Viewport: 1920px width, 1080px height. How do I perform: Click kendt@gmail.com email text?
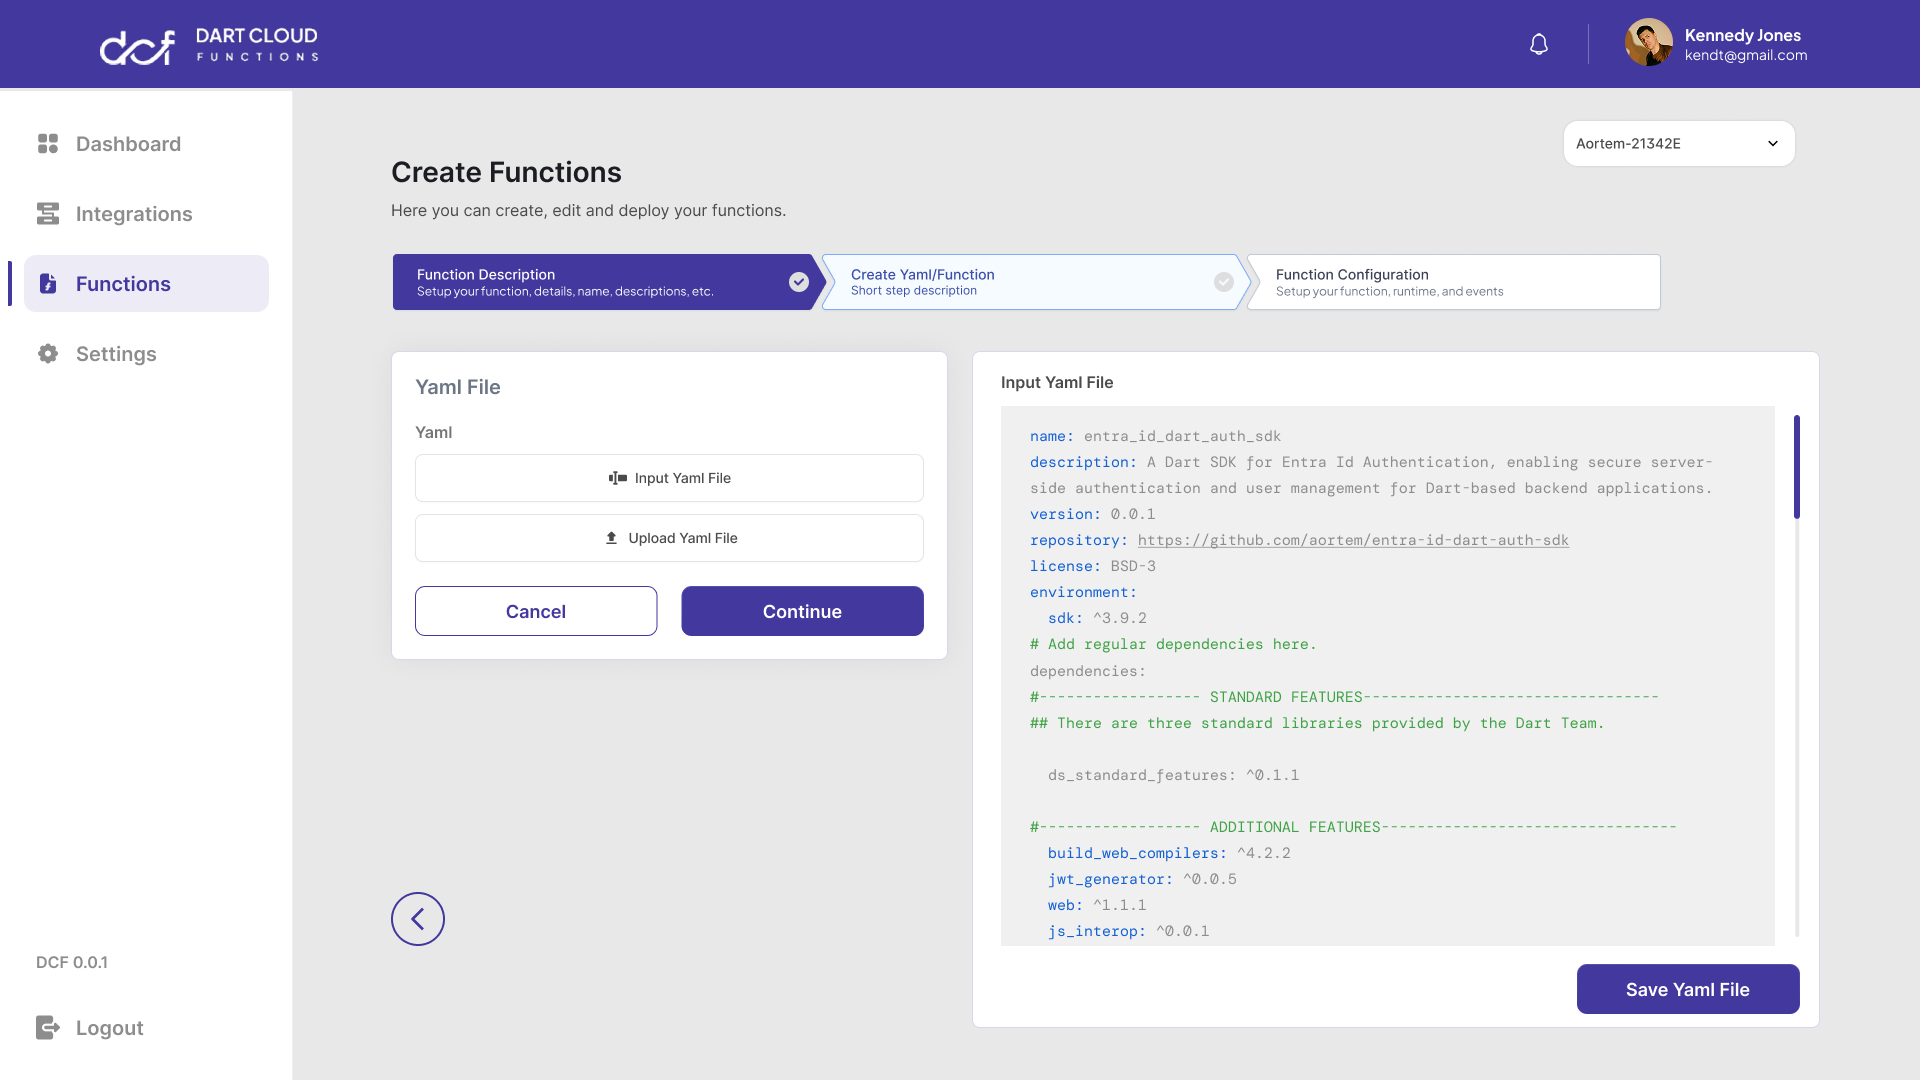pyautogui.click(x=1746, y=55)
